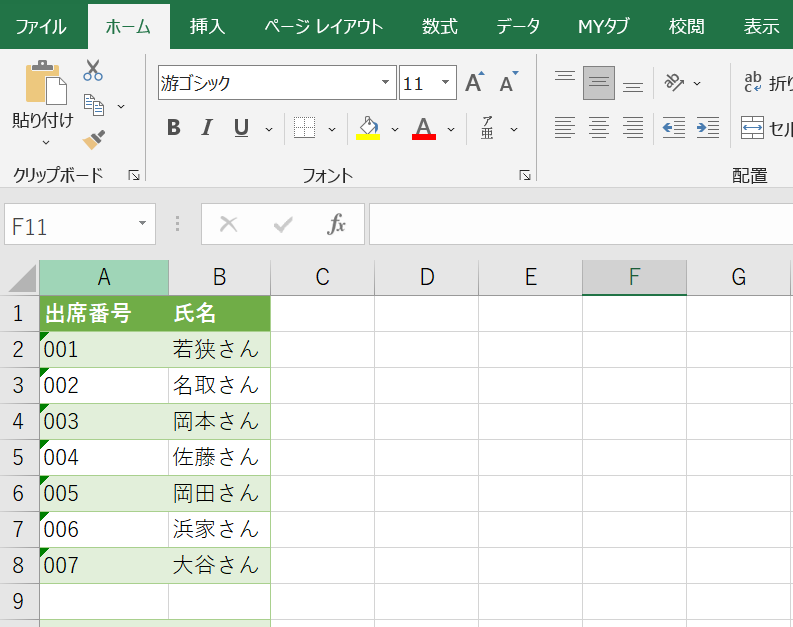Click the Increase Indent icon
This screenshot has width=793, height=627.
tap(707, 128)
